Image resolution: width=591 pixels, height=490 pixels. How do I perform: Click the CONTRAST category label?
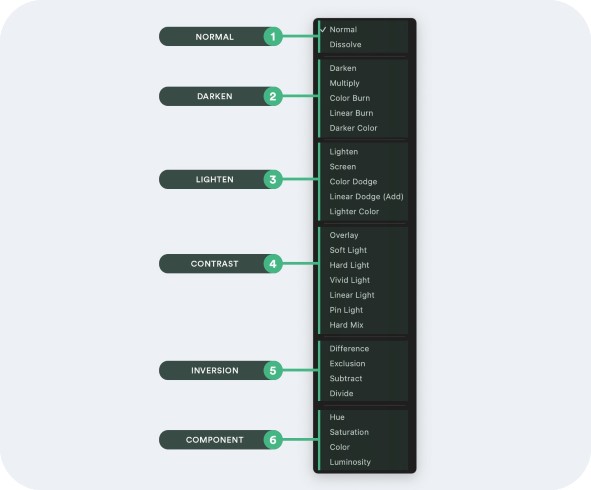214,263
